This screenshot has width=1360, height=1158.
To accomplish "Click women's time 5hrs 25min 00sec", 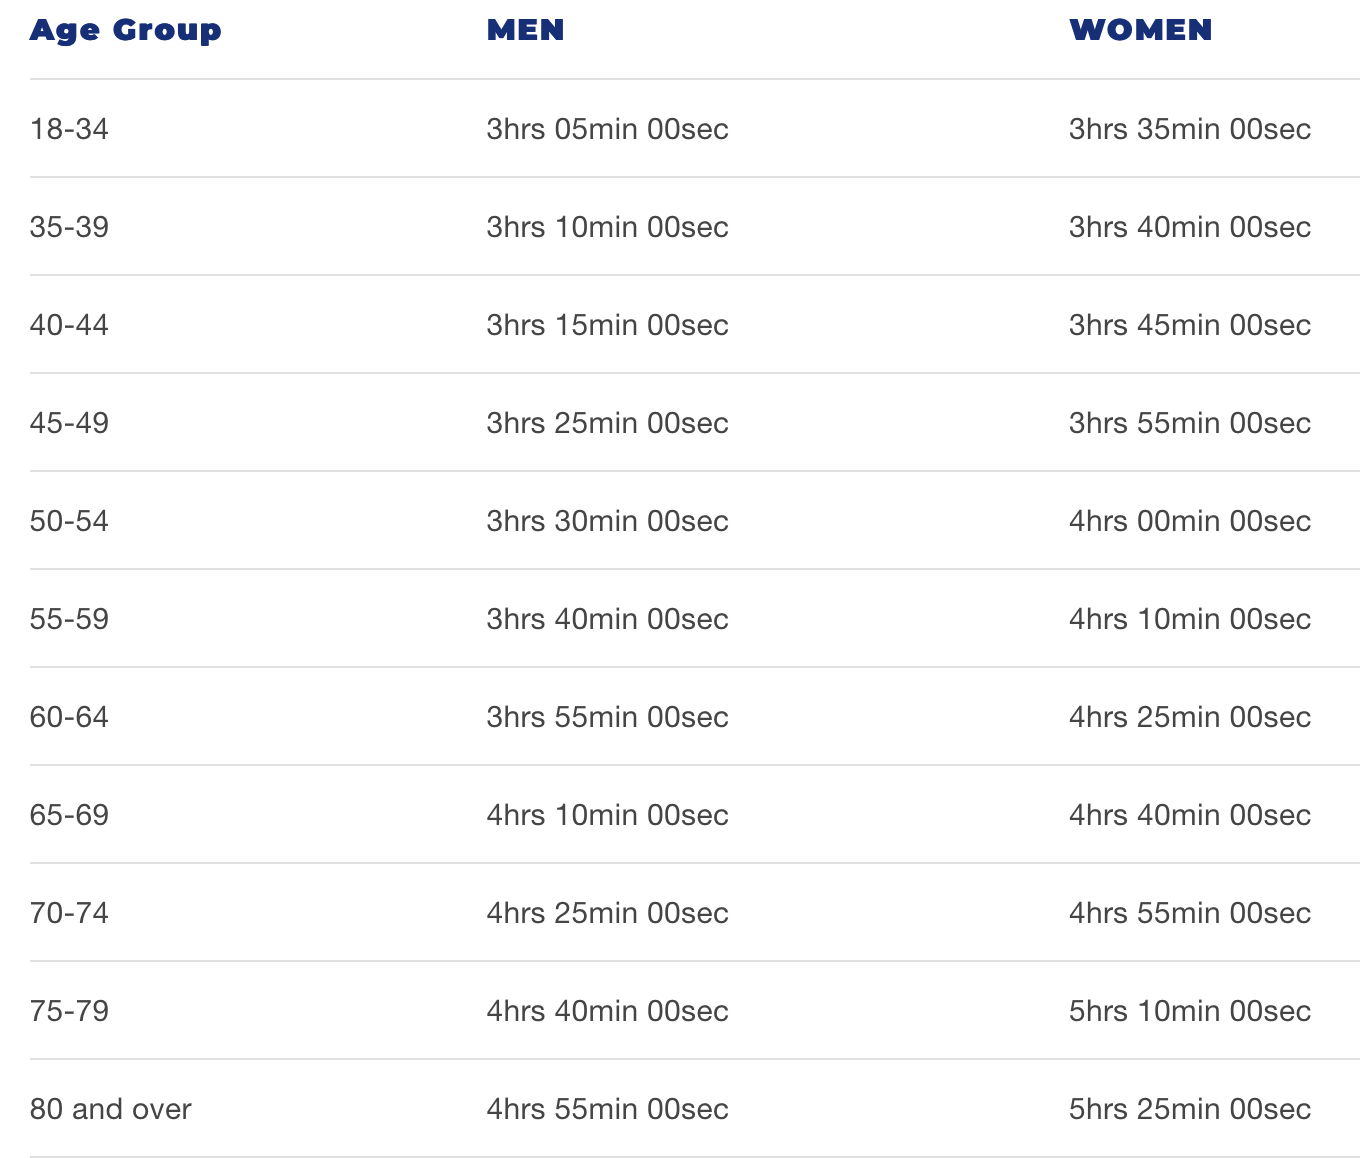I will (1190, 1109).
